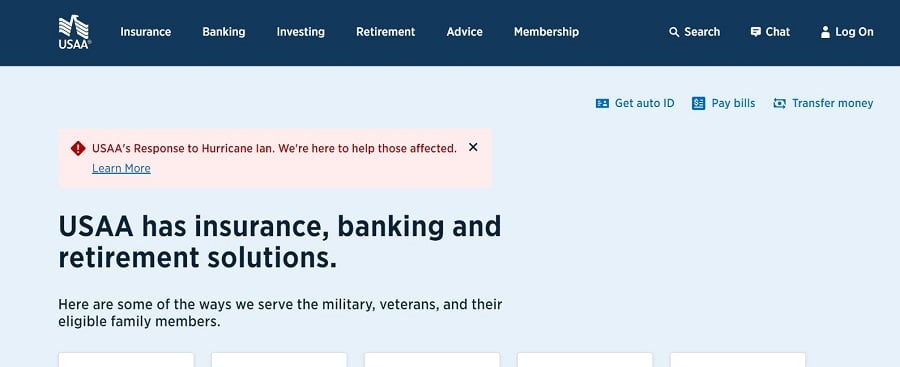Select the Transfer money link text
Viewport: 900px width, 367px height.
click(x=832, y=103)
